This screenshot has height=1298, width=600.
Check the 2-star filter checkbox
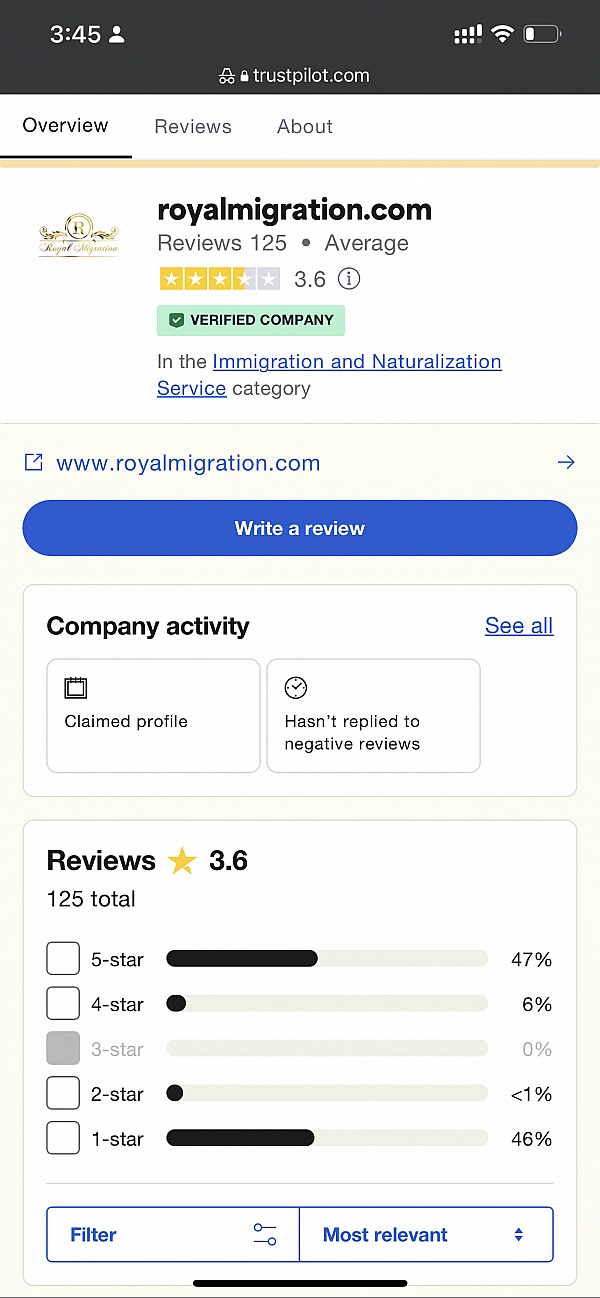(63, 1094)
